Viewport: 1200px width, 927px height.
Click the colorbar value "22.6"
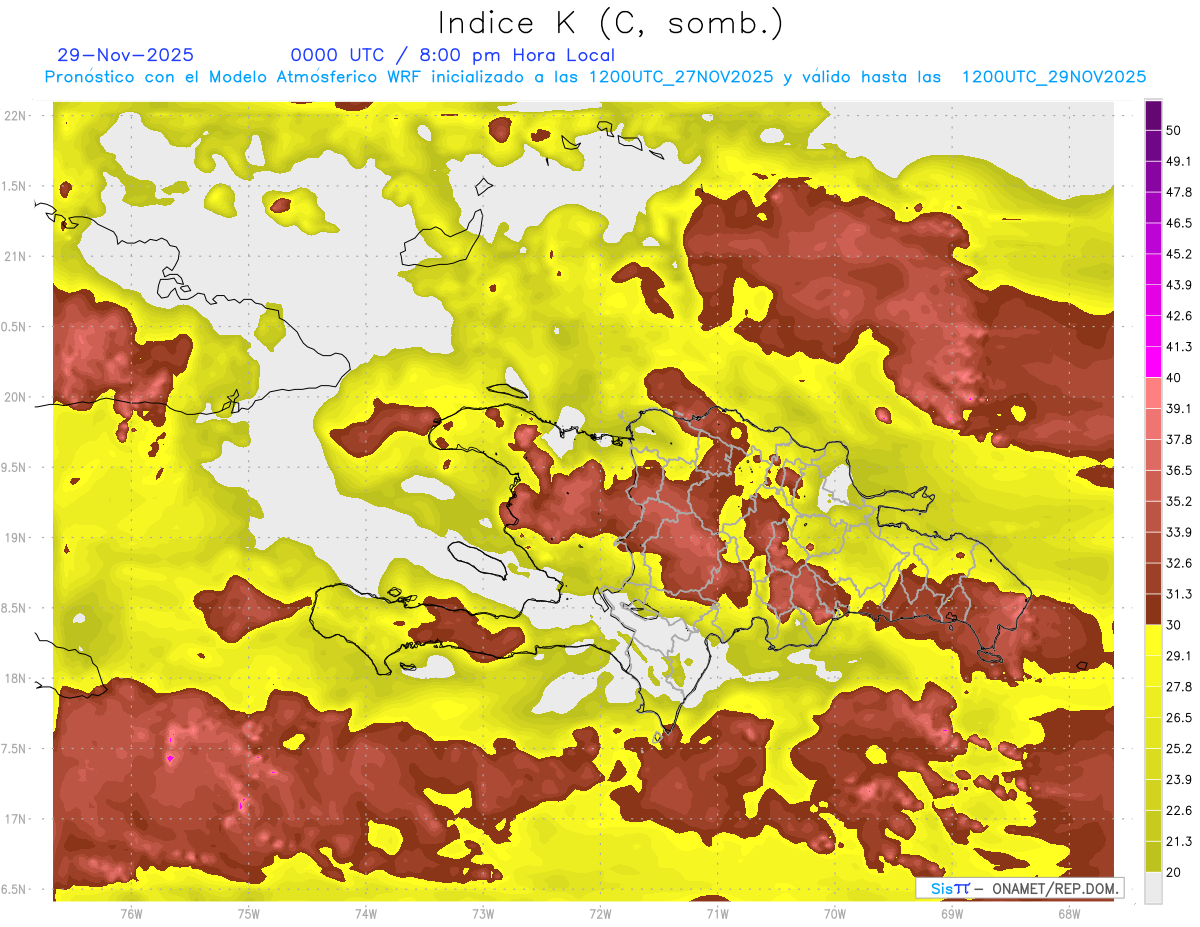pyautogui.click(x=1179, y=811)
